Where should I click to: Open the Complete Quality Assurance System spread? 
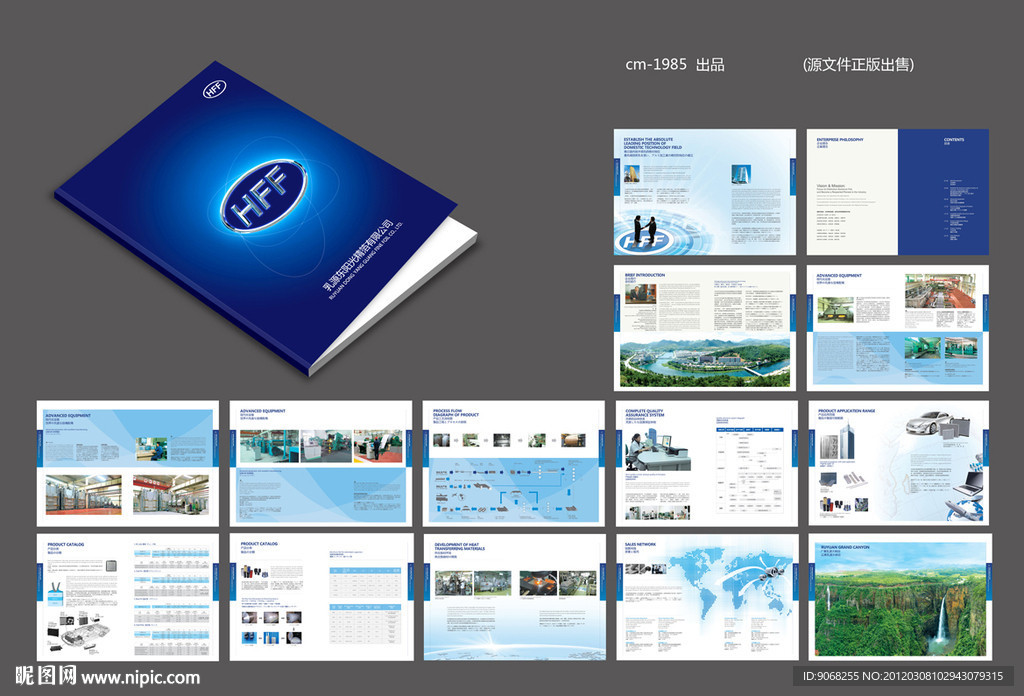[x=707, y=464]
